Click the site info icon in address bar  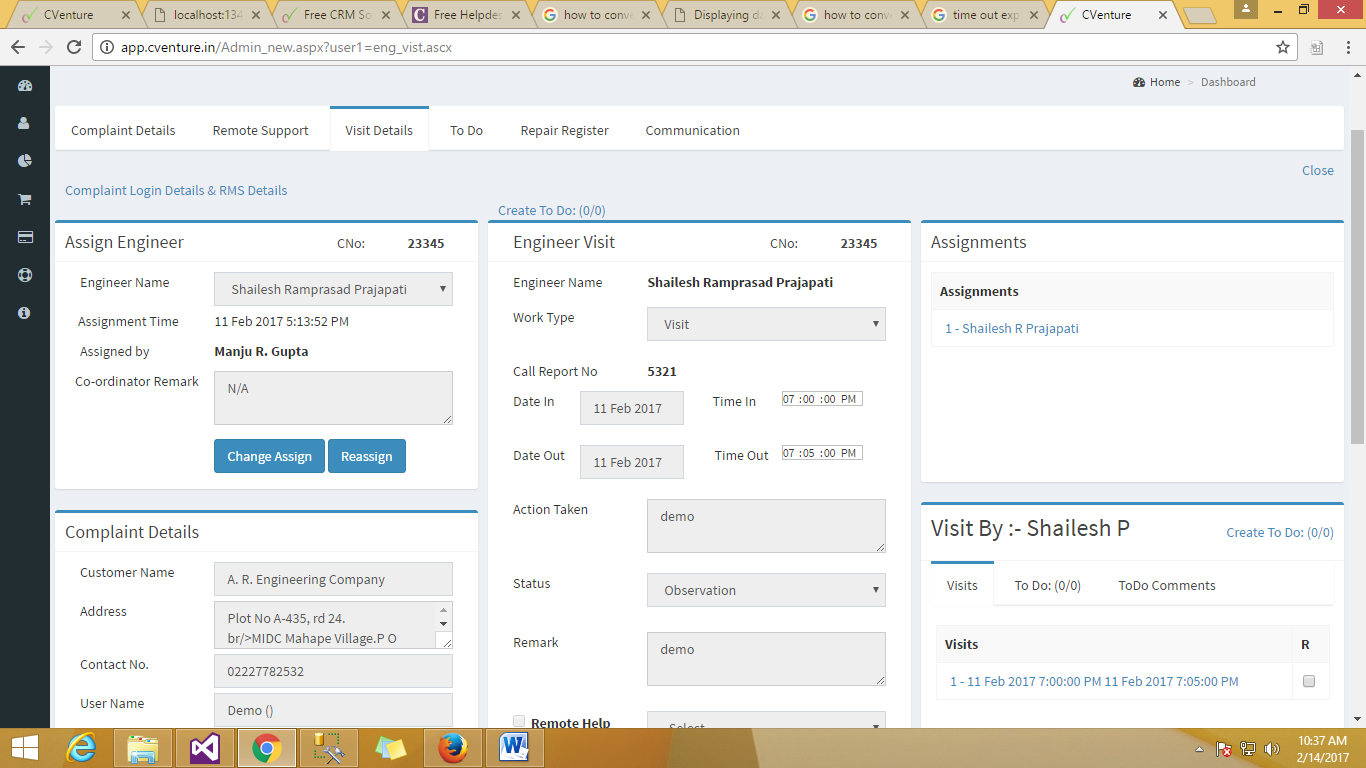pyautogui.click(x=108, y=47)
